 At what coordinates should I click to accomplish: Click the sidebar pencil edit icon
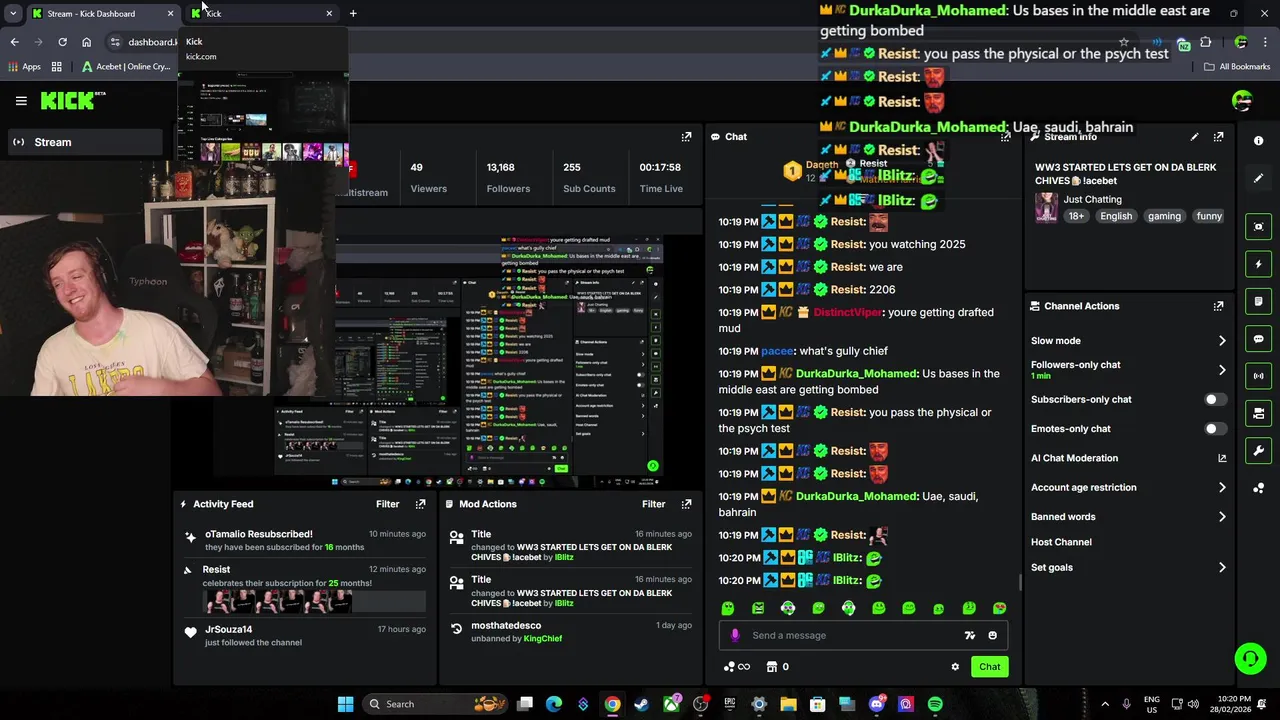tap(1259, 178)
